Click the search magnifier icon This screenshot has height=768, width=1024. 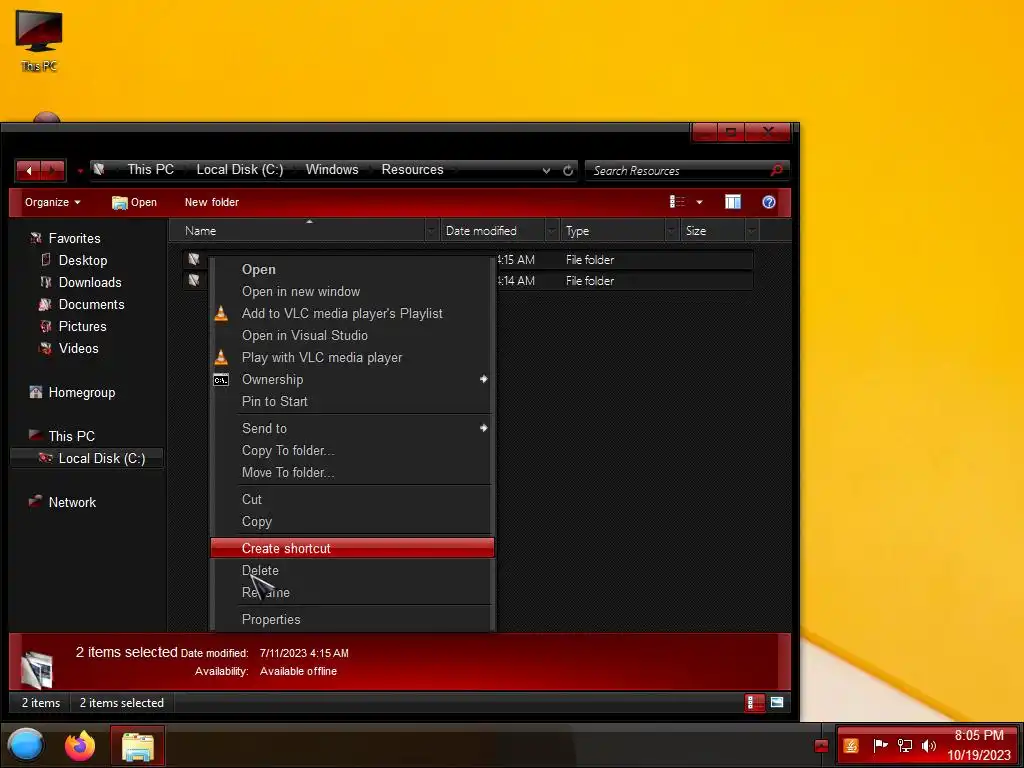776,170
